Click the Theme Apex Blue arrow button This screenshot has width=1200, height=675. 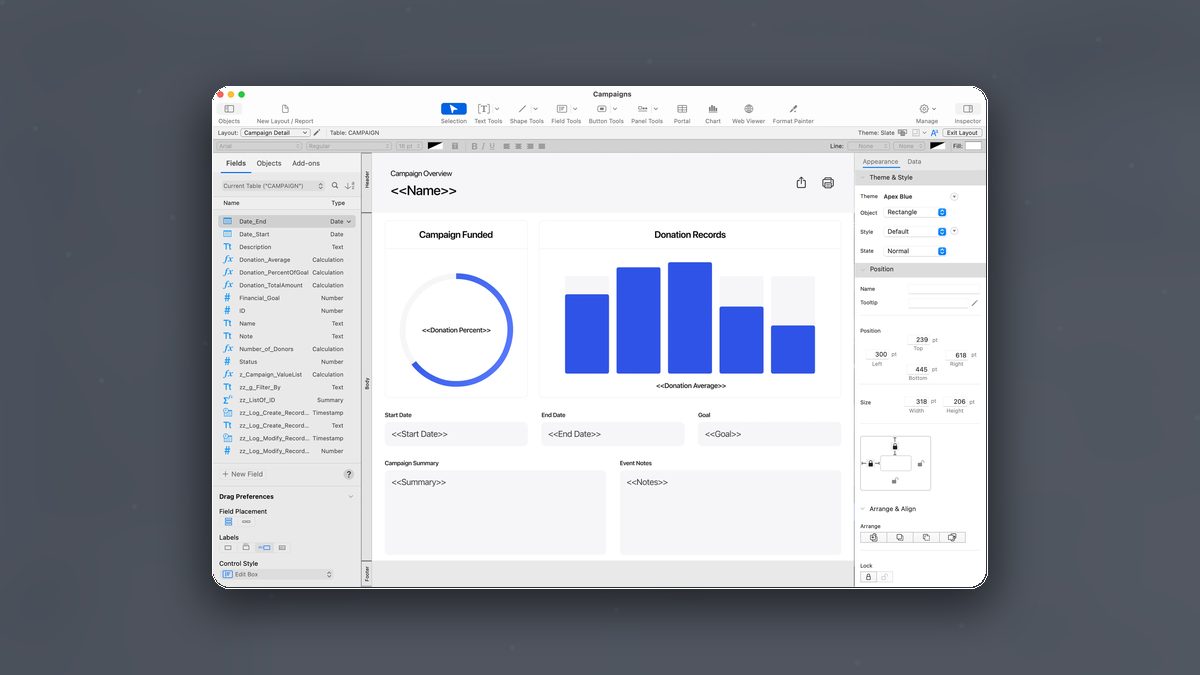(954, 196)
